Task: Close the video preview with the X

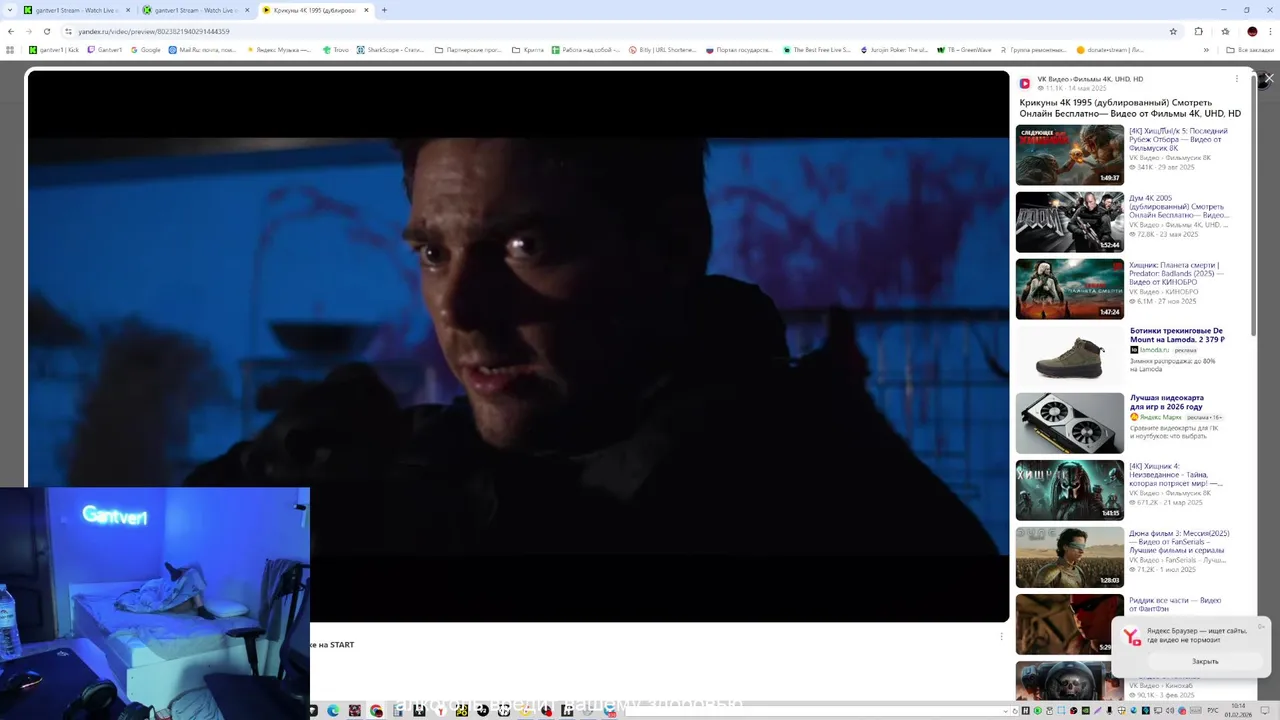Action: pos(1269,78)
